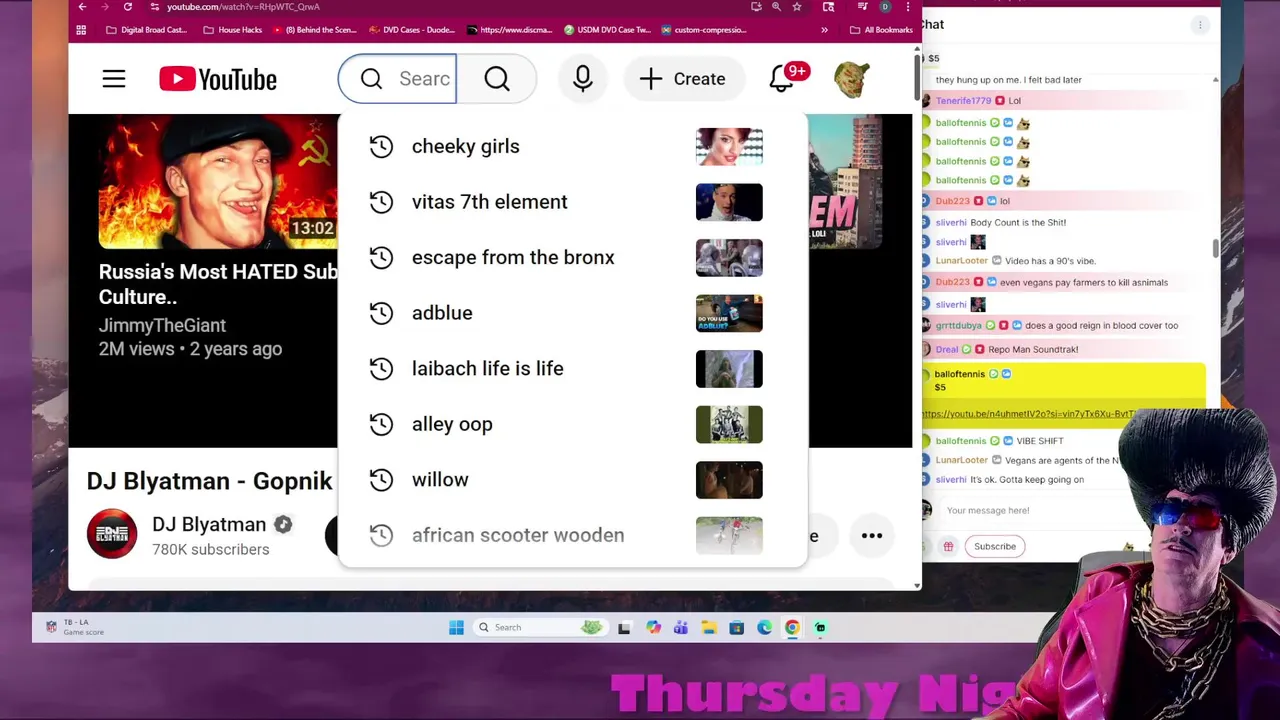Start voice search with the microphone icon
This screenshot has height=720, width=1280.
point(583,79)
